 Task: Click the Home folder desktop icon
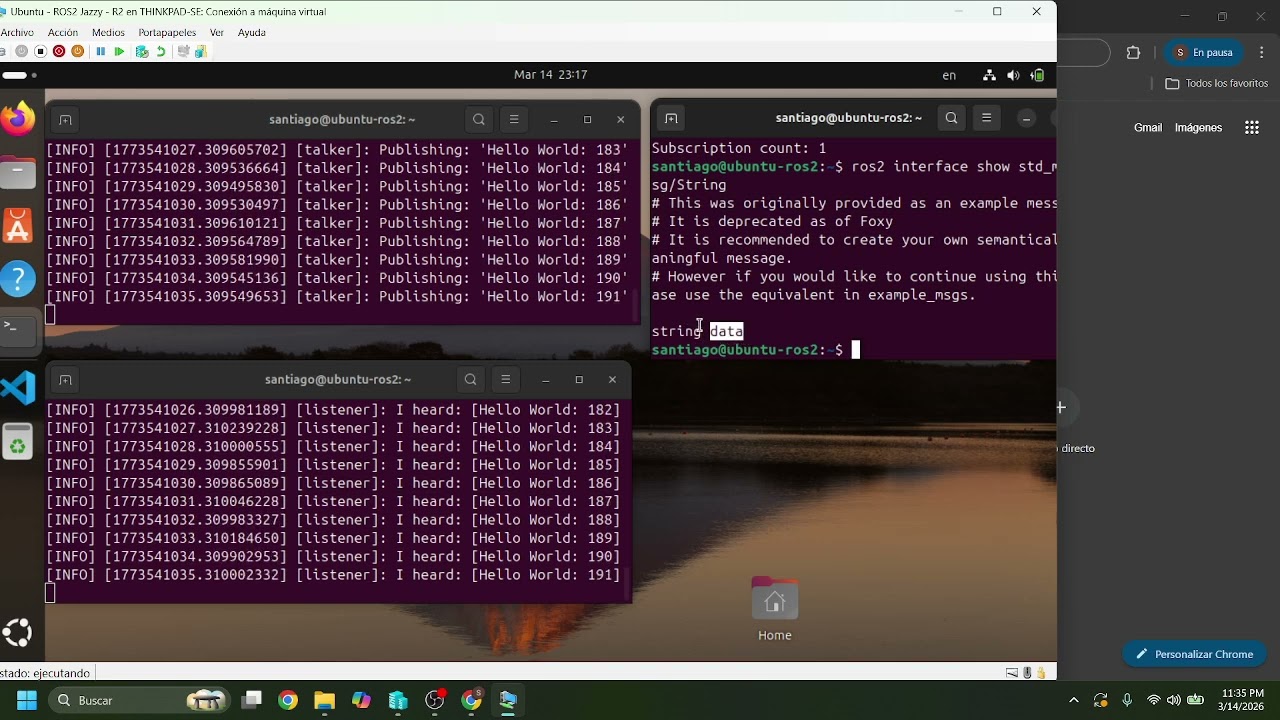pos(775,609)
